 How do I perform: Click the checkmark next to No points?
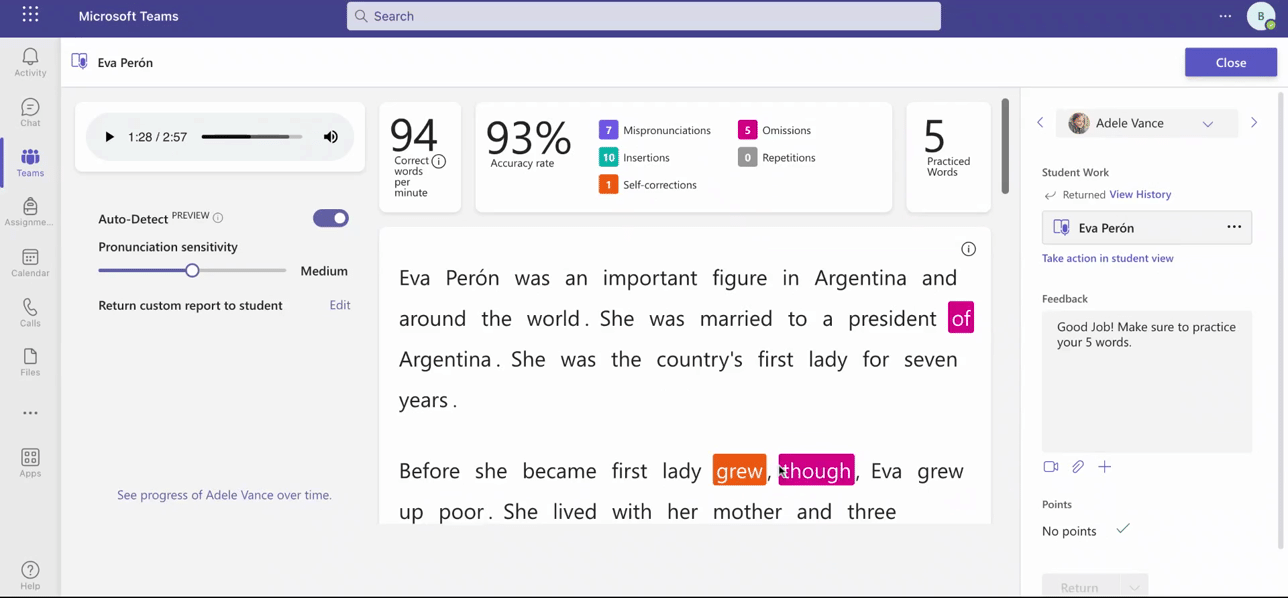click(x=1123, y=531)
